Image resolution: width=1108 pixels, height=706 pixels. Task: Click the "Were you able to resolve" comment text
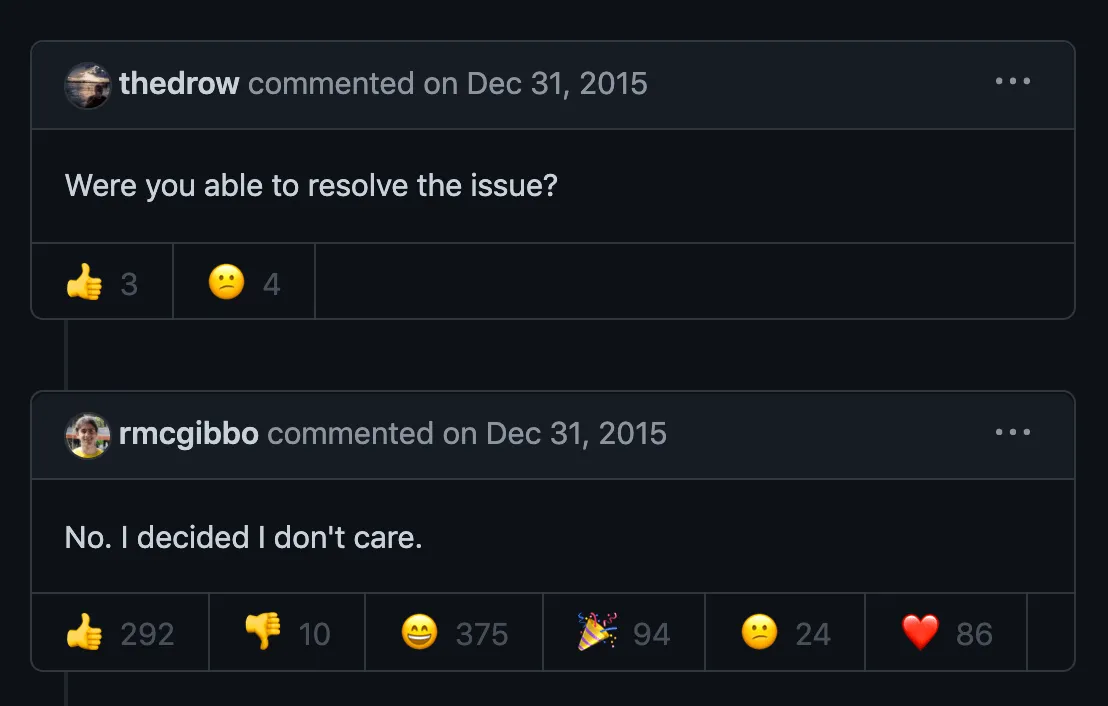pos(311,186)
